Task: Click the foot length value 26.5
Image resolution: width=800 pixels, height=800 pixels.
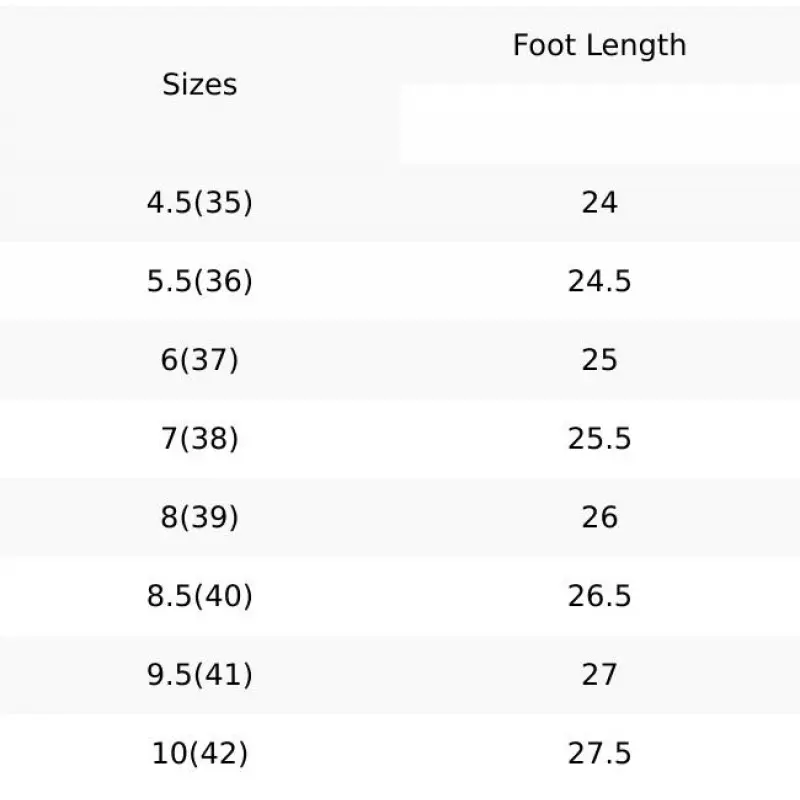Action: 599,596
